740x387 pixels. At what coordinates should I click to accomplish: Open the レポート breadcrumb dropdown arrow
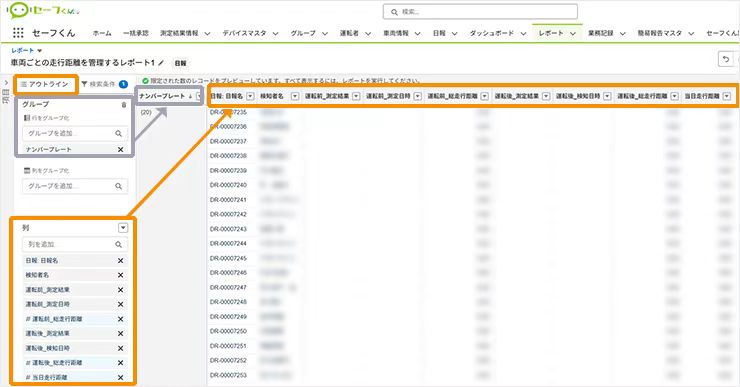click(40, 50)
